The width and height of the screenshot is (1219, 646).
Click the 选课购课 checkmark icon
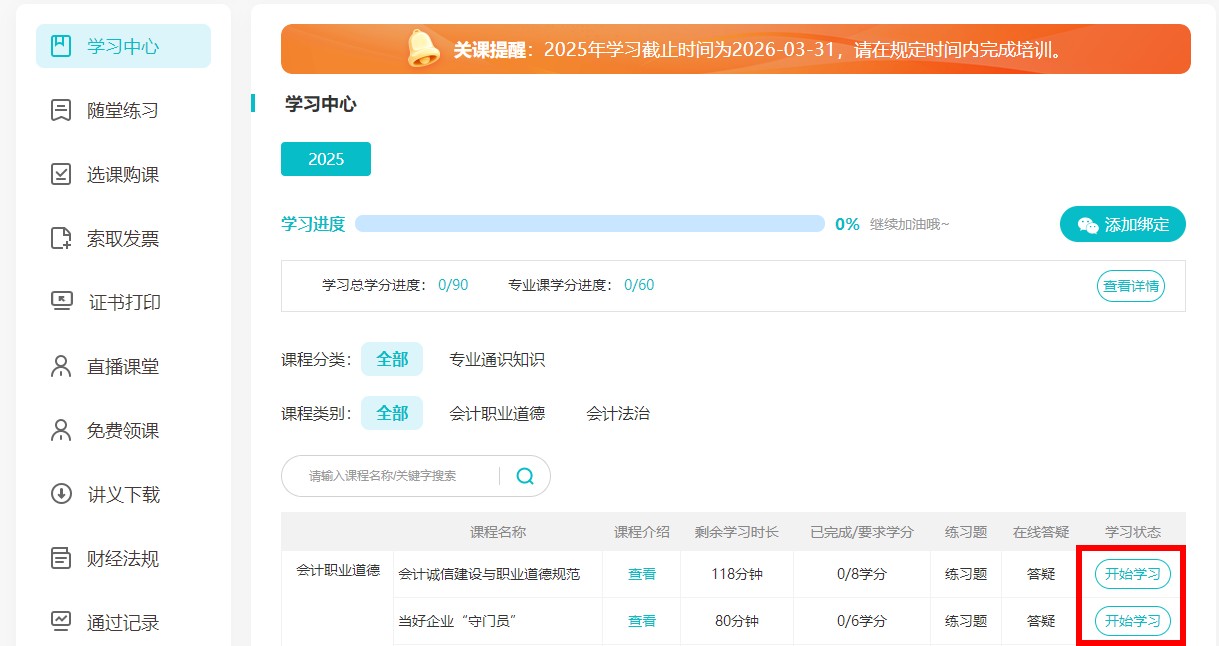(61, 174)
